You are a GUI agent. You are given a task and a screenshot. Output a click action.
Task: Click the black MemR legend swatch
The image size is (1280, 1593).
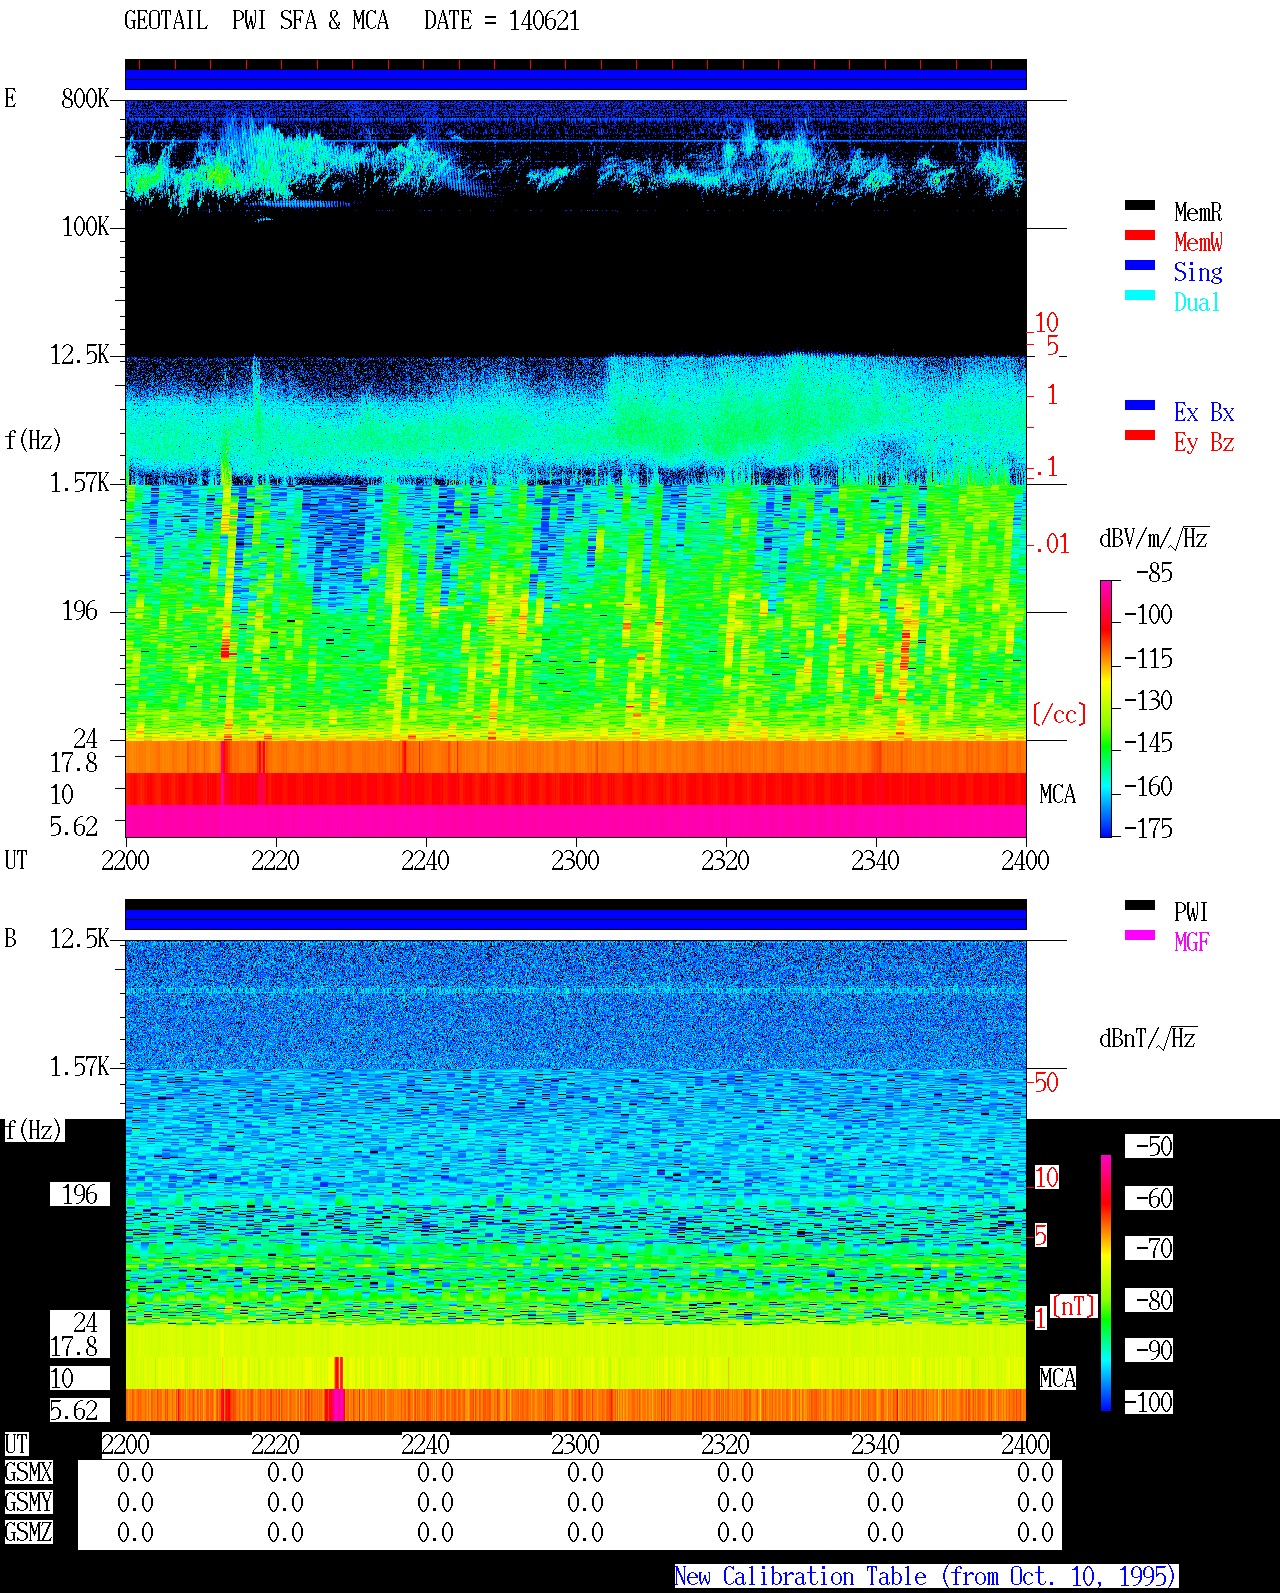coord(1139,205)
